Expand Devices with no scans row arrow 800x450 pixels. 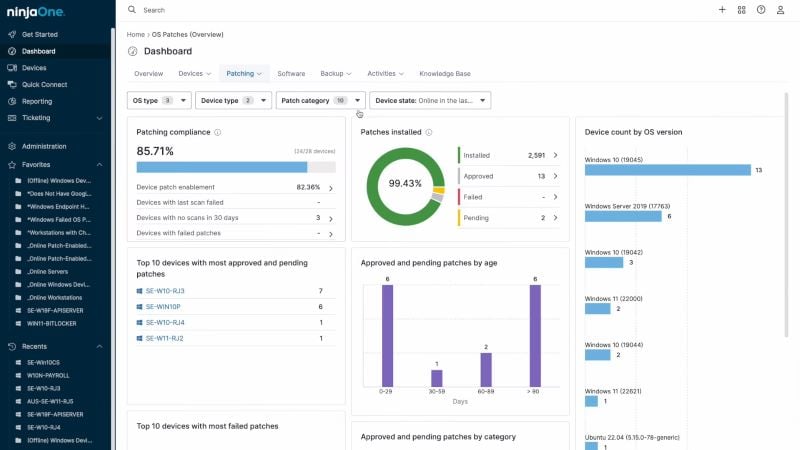pos(331,219)
